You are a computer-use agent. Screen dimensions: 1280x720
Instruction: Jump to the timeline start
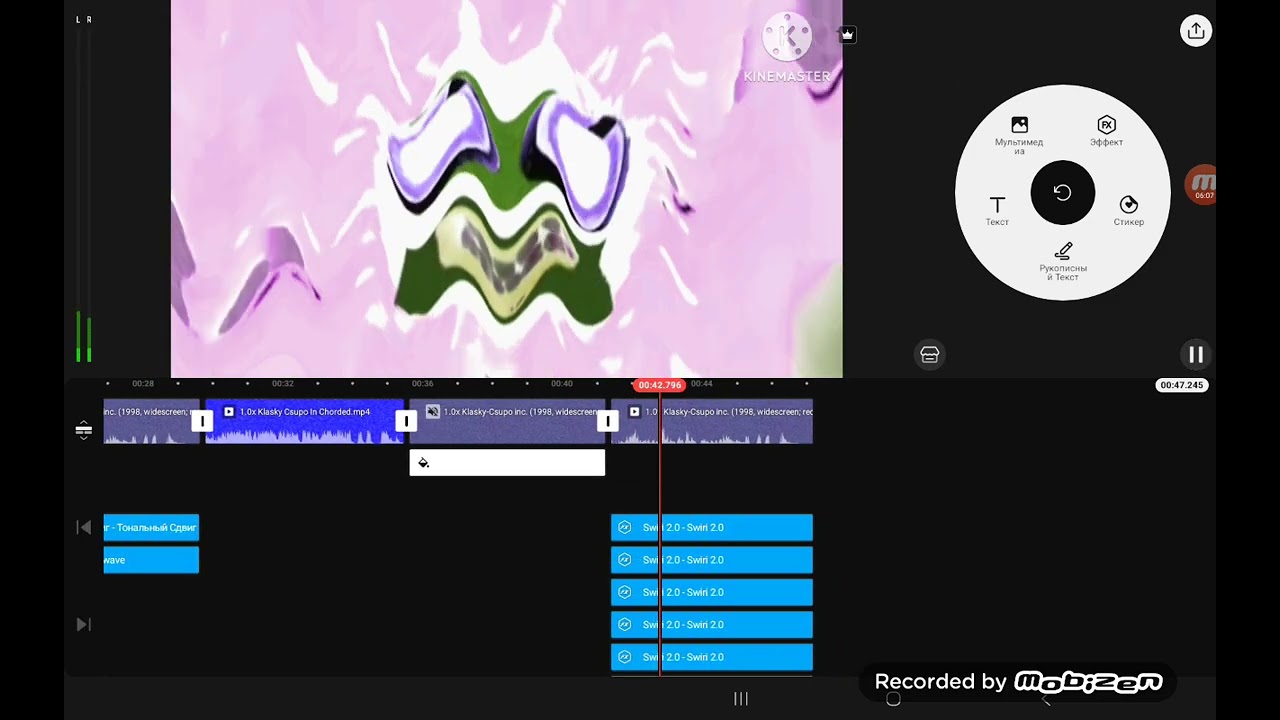point(84,527)
